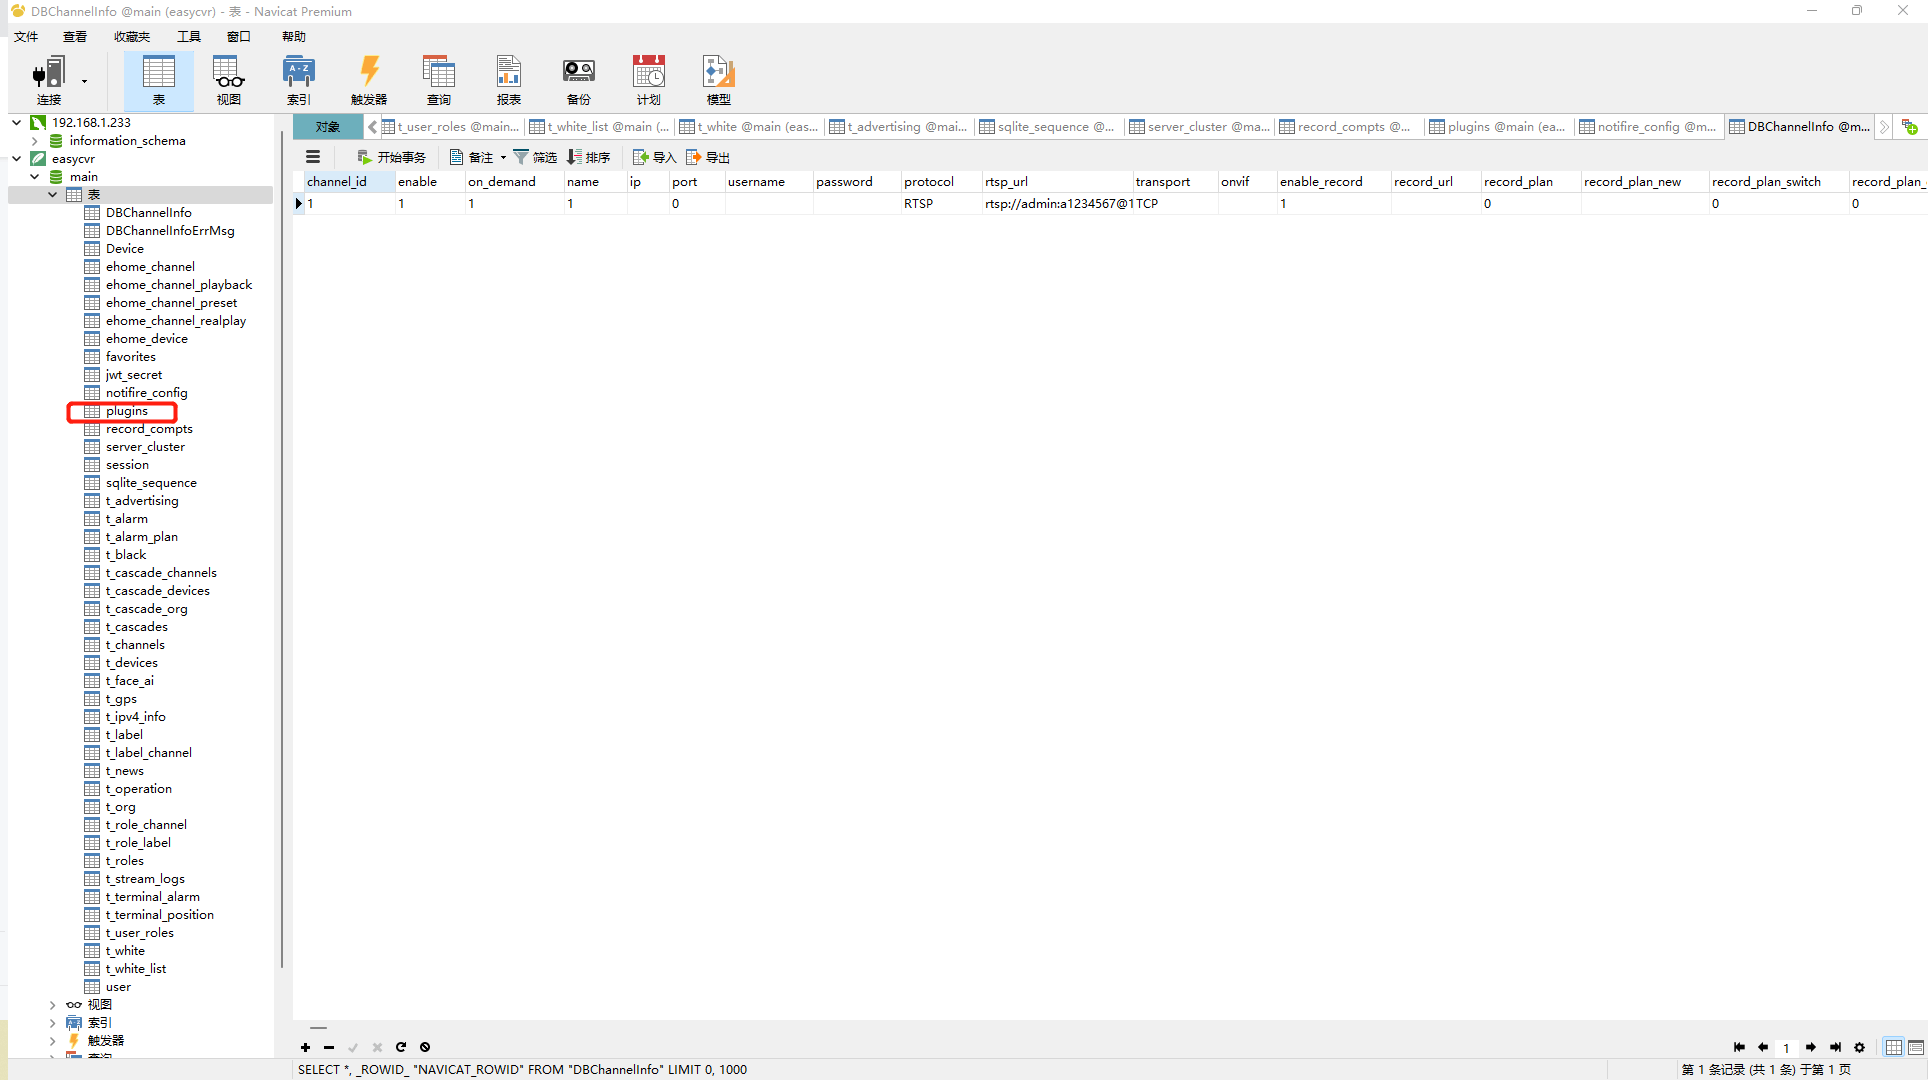Switch to grid view mode
Screen dimensions: 1928x1080
pos(1893,1047)
